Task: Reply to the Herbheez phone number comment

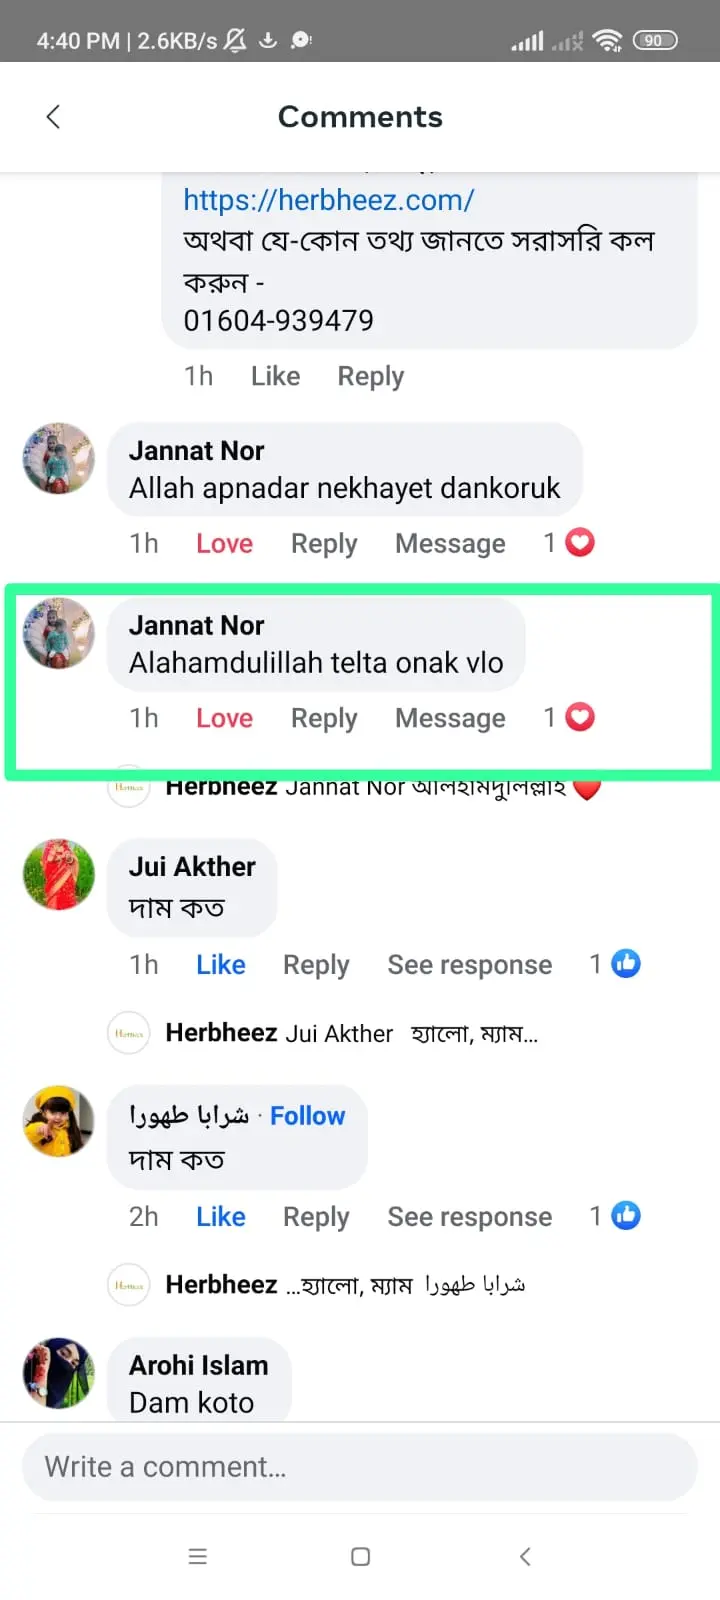Action: point(370,376)
